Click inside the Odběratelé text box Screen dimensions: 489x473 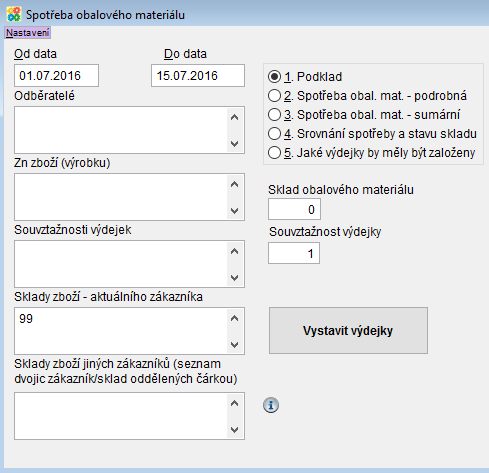[x=121, y=130]
